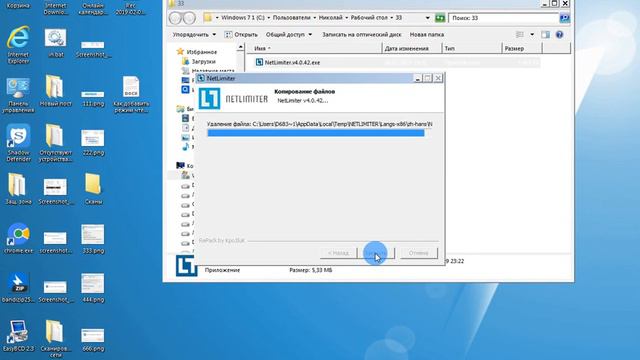
Task: Click the Открыть toolbar button
Action: 241,35
